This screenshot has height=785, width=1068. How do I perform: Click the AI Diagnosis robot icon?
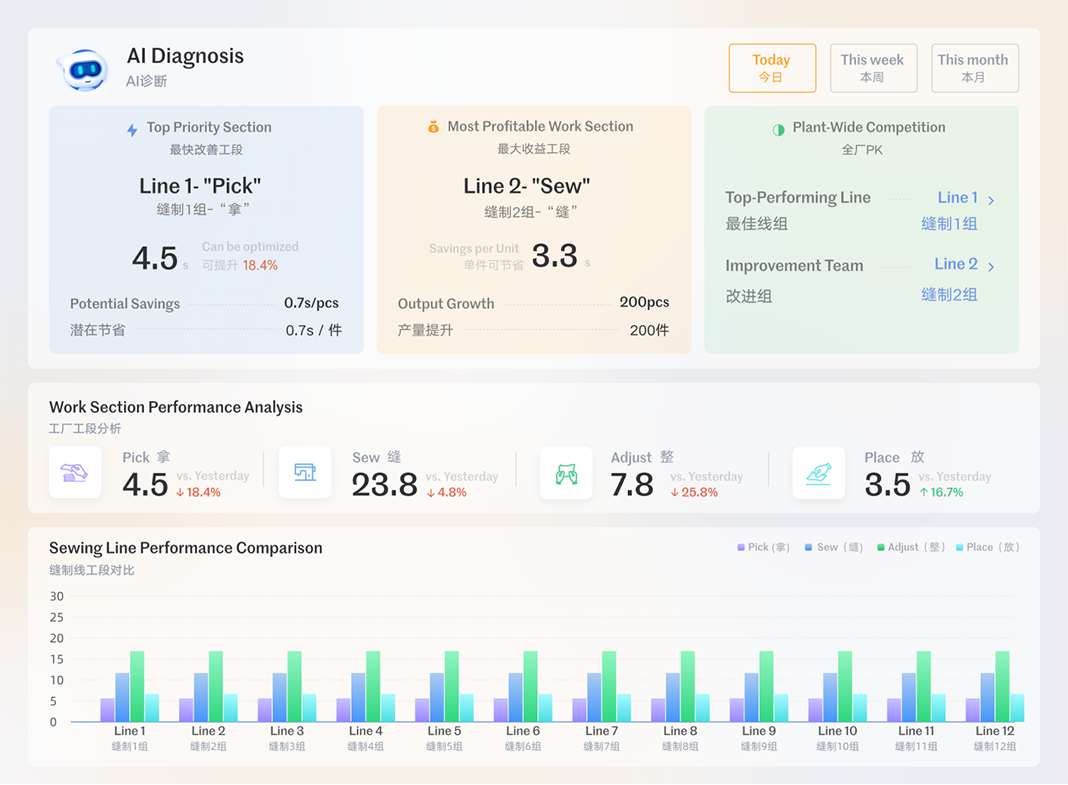(84, 69)
